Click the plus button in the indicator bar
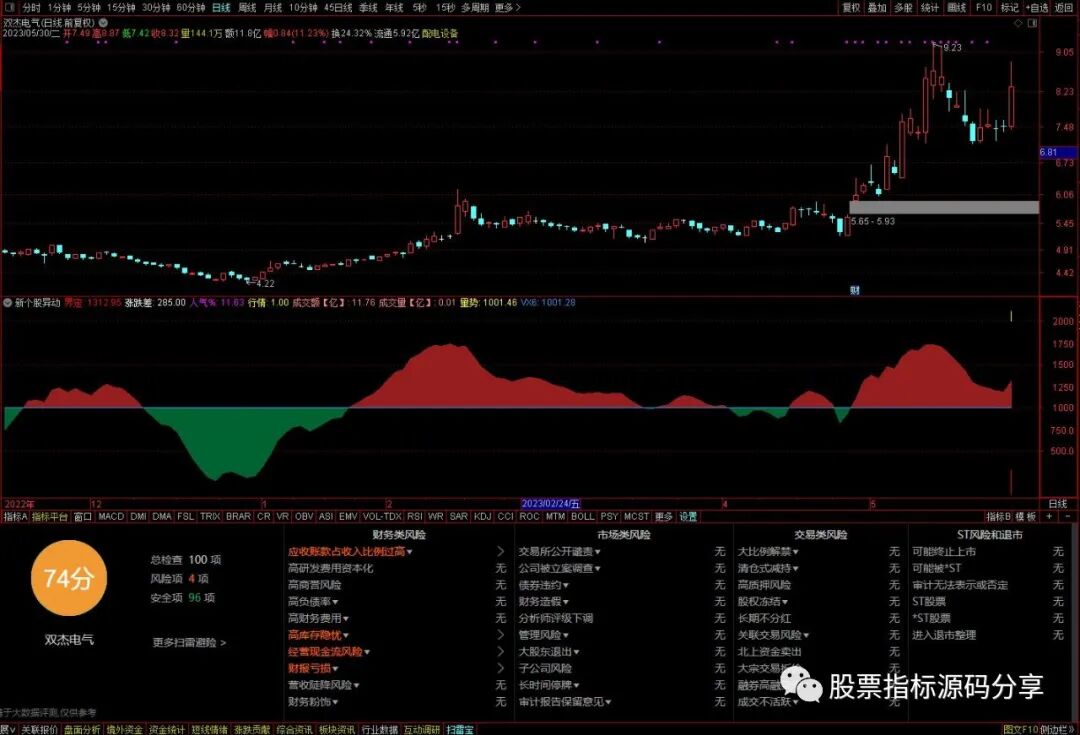The width and height of the screenshot is (1080, 735). [1050, 516]
